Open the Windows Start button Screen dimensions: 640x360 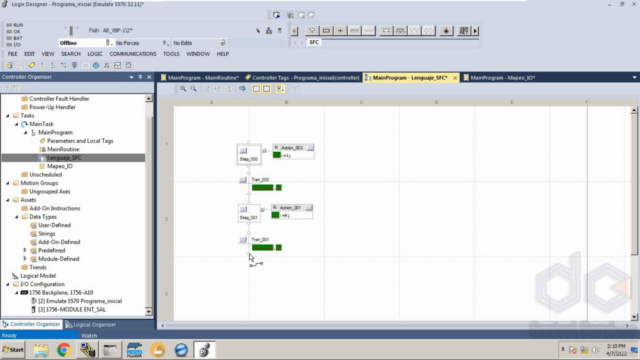coord(13,350)
